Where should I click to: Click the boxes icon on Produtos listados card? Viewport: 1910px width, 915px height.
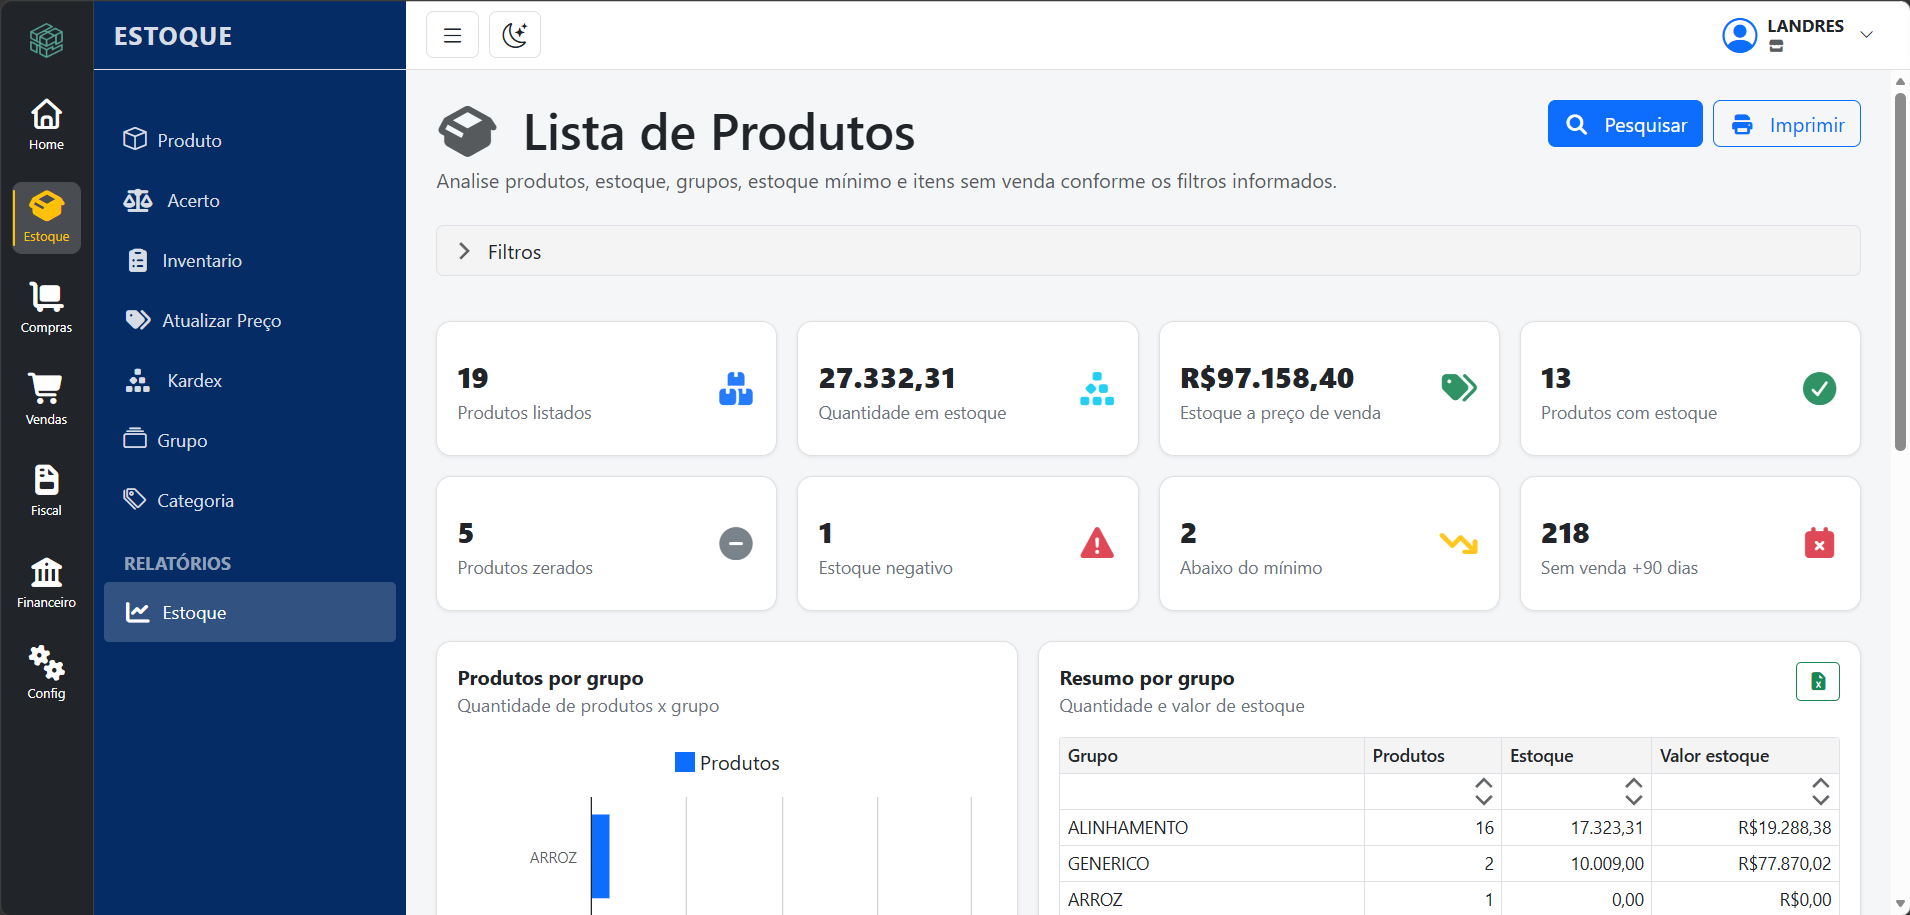(736, 388)
